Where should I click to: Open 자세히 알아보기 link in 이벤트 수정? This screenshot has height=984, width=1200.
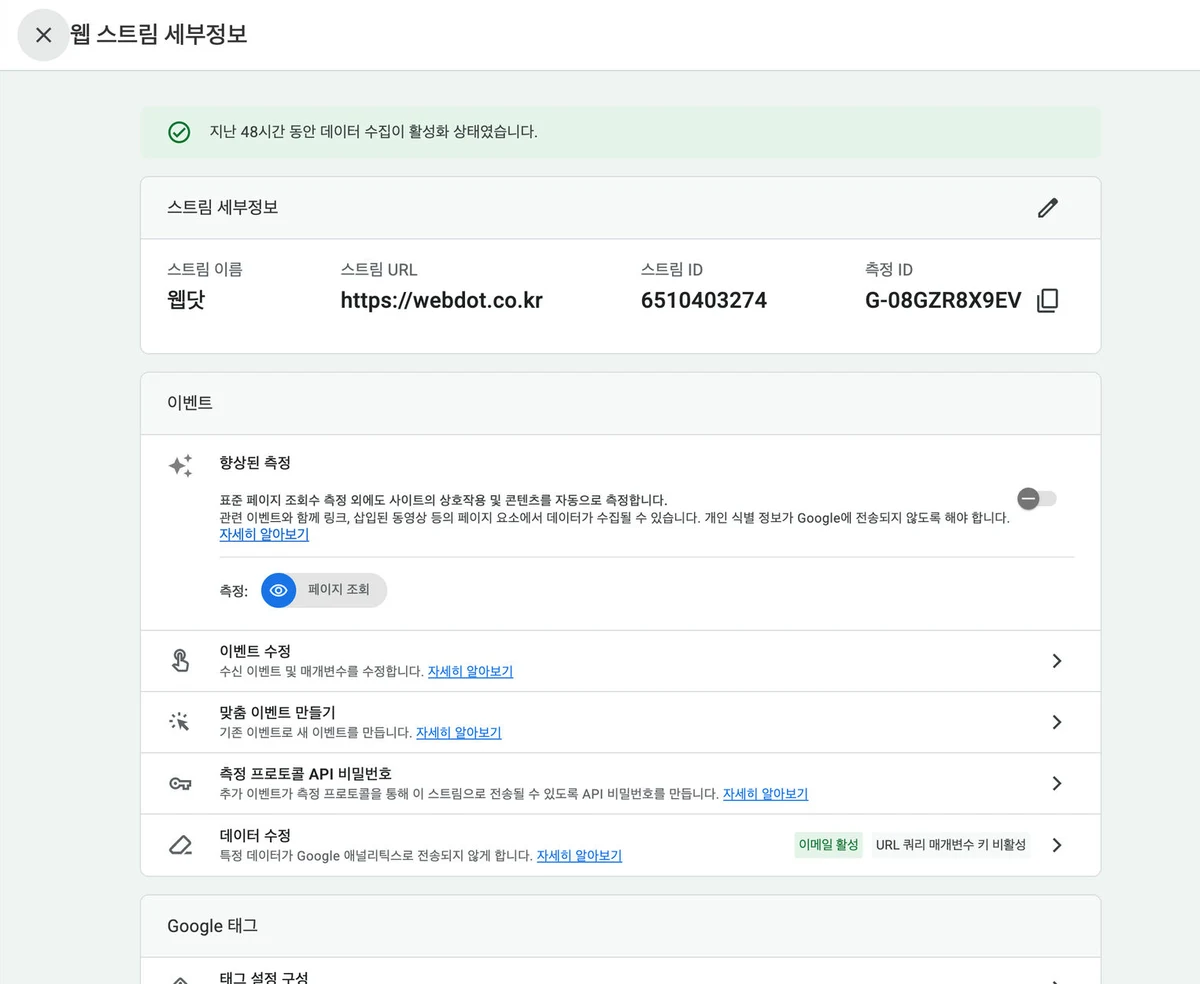(470, 671)
